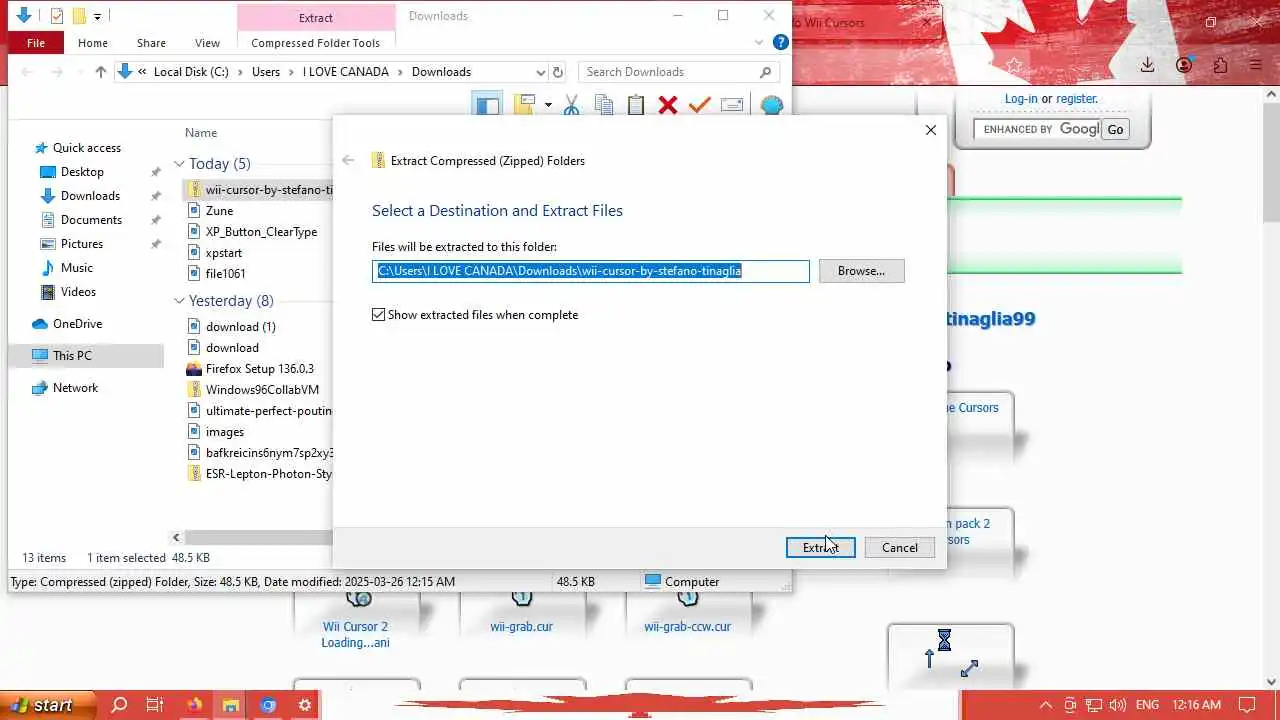The width and height of the screenshot is (1280, 720).
Task: Click the Extract button in the dialog
Action: click(821, 548)
